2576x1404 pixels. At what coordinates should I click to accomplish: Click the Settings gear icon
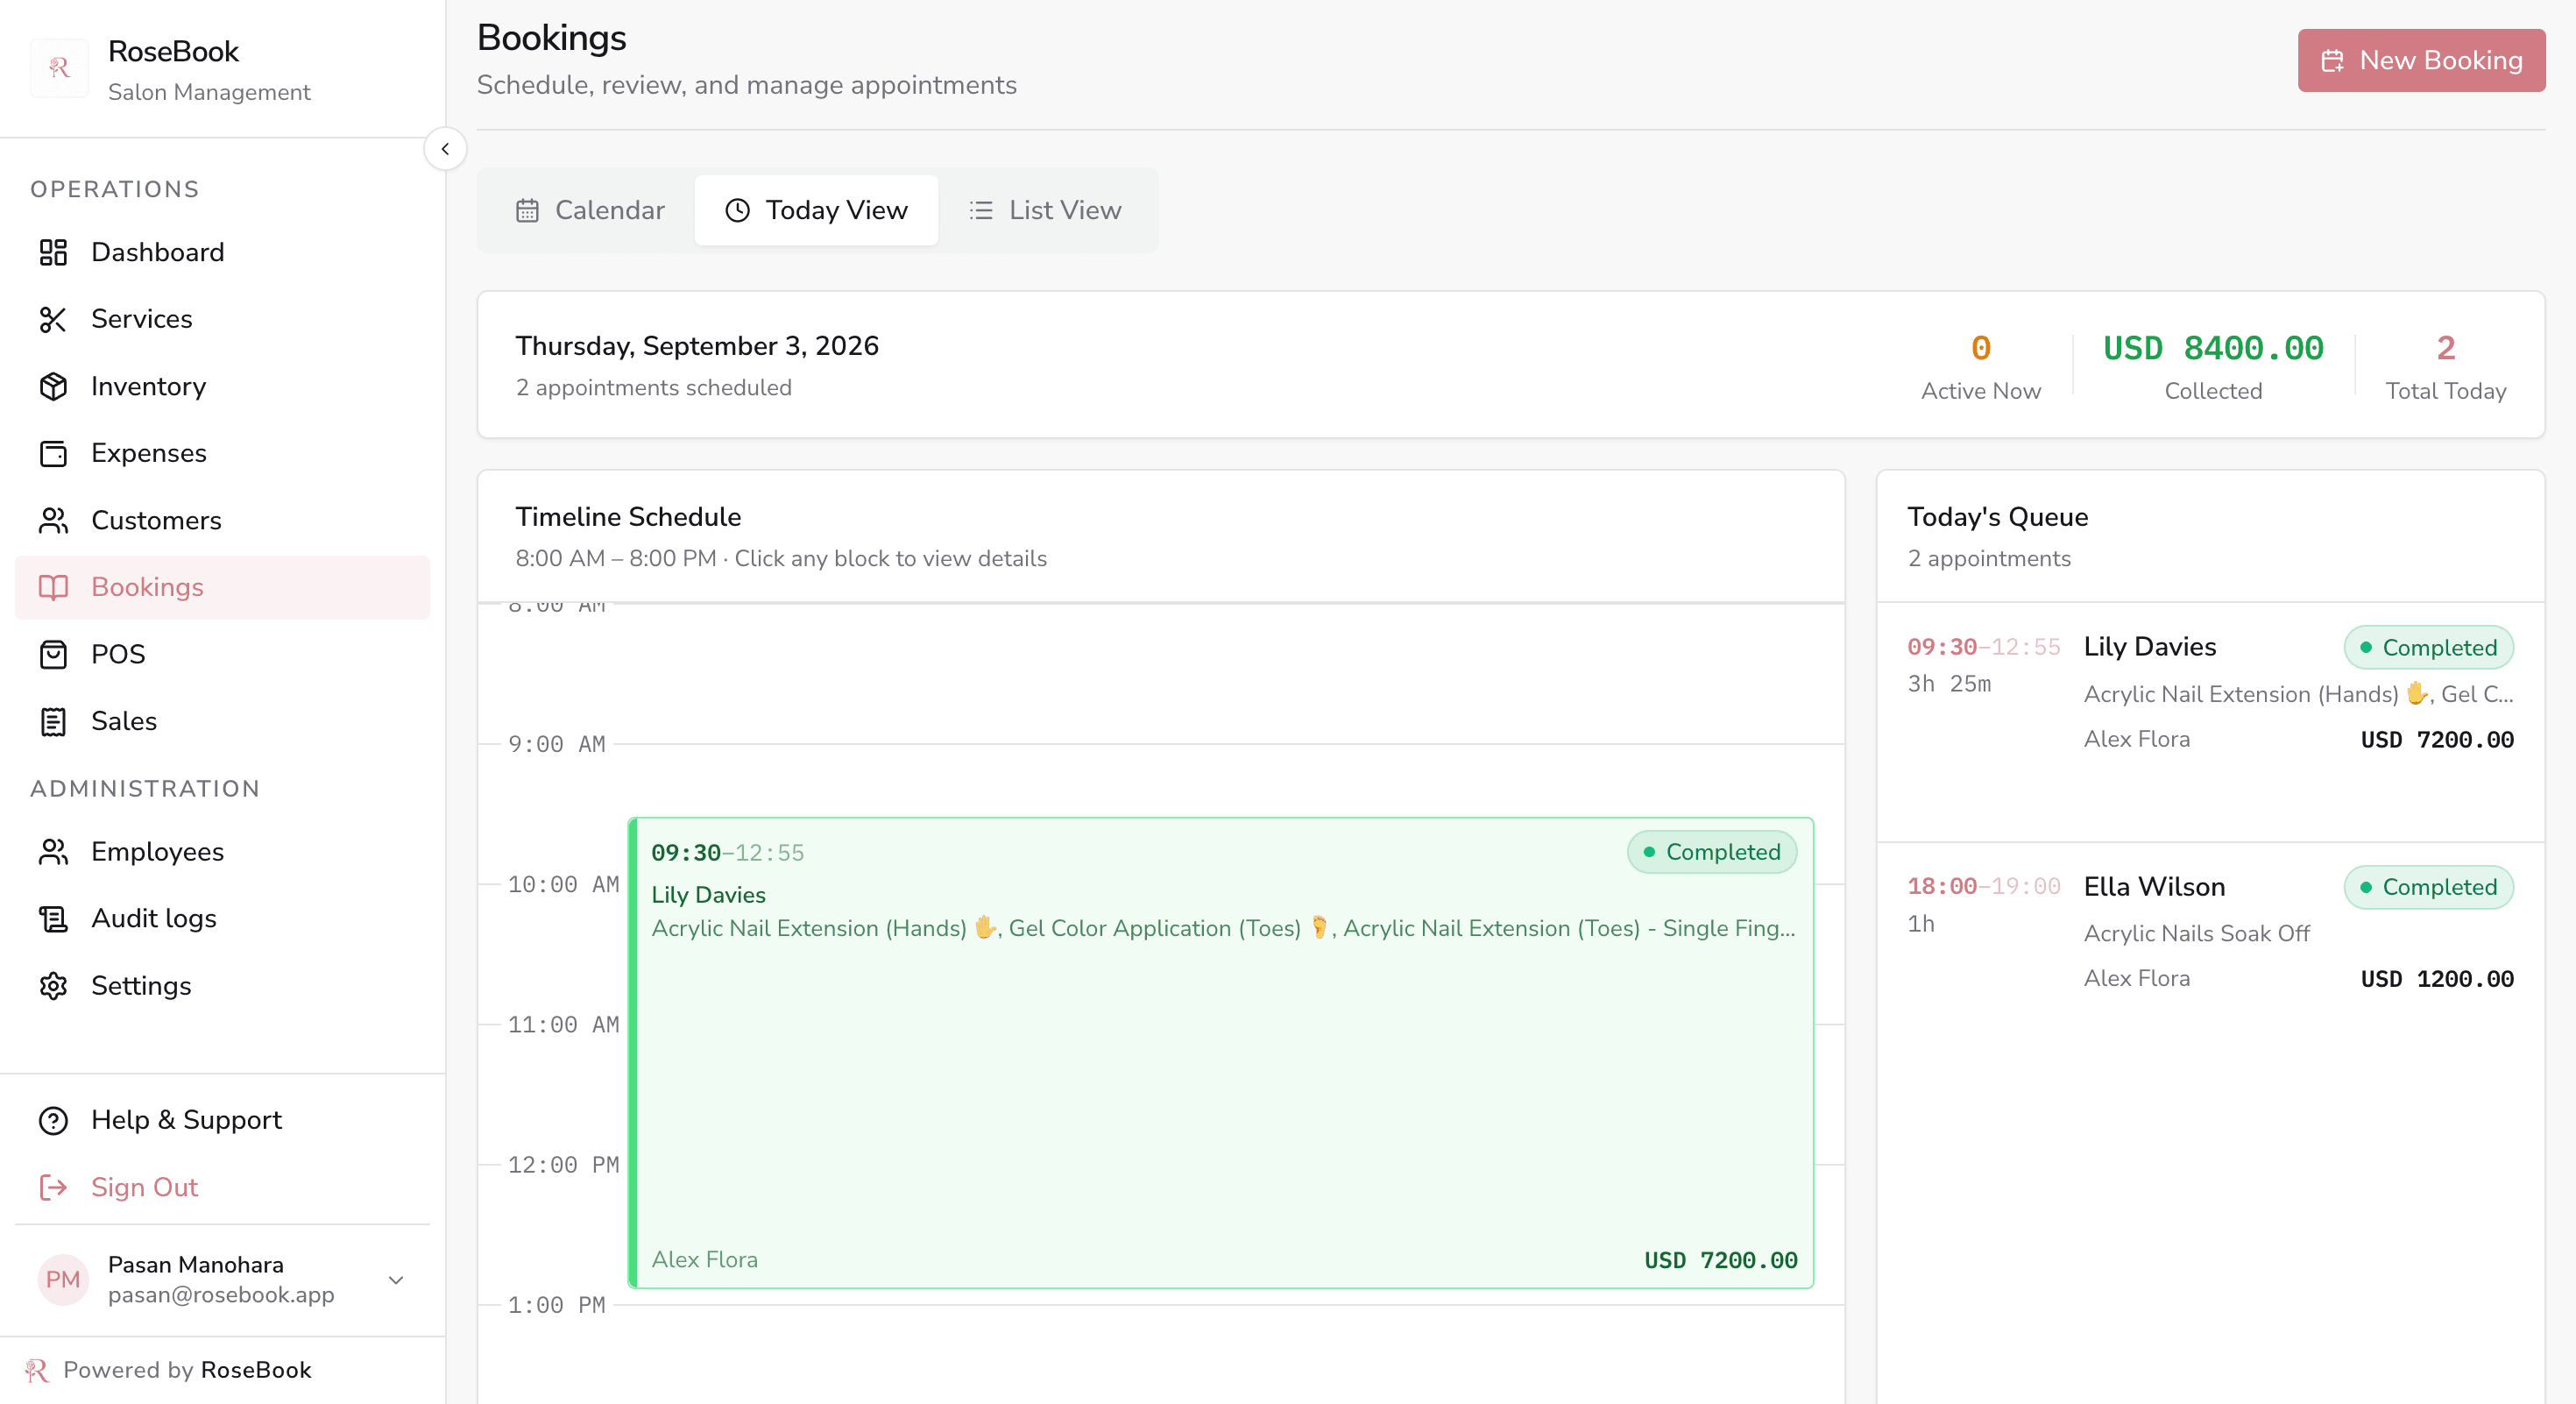click(x=53, y=985)
